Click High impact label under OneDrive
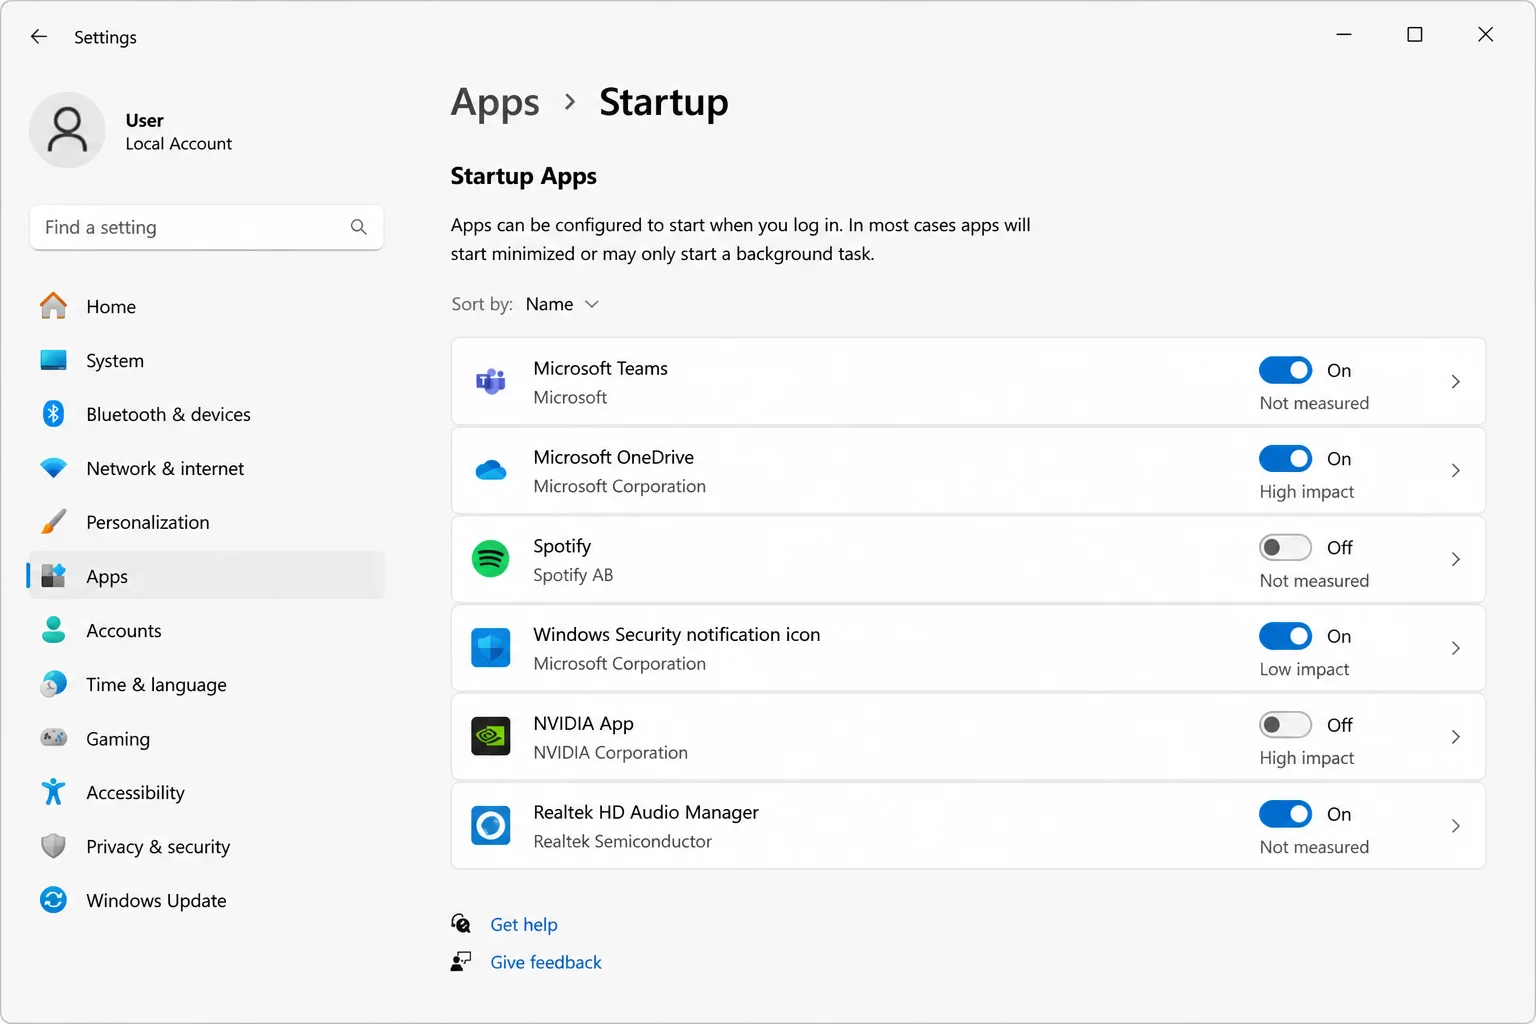The image size is (1536, 1024). tap(1307, 491)
